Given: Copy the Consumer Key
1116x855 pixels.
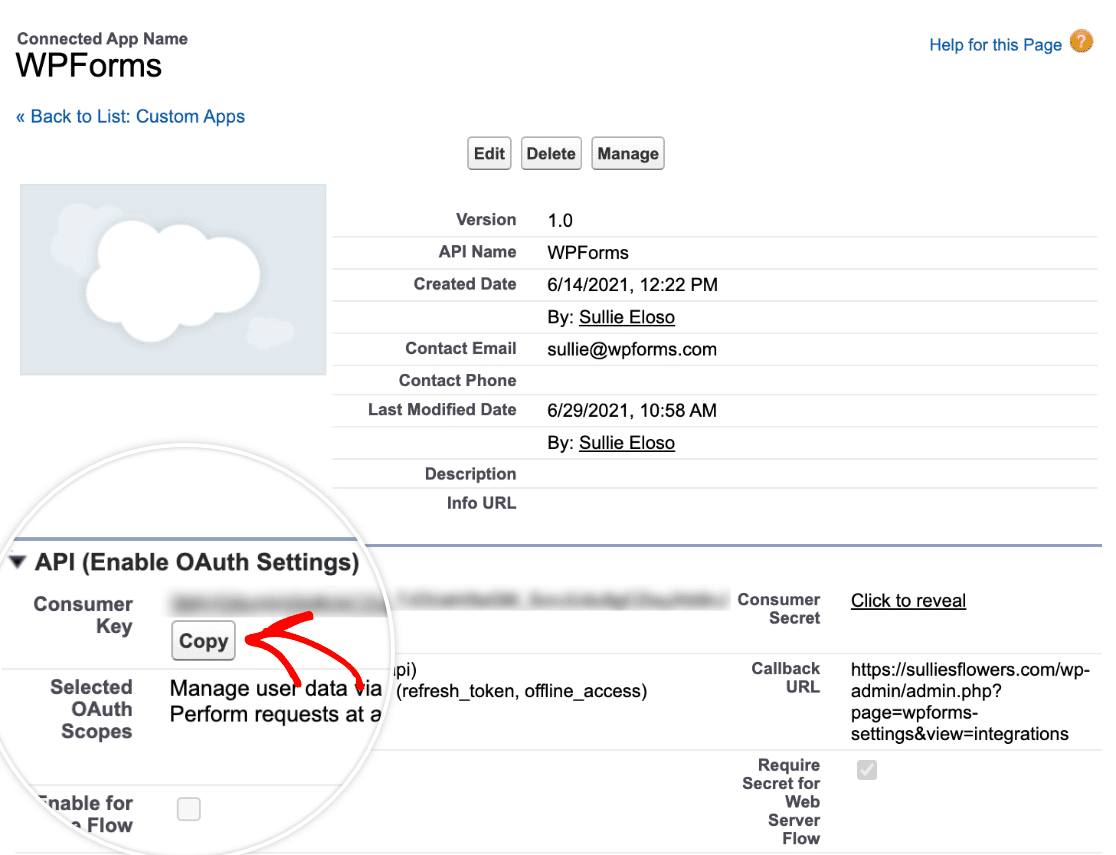Looking at the screenshot, I should (204, 641).
